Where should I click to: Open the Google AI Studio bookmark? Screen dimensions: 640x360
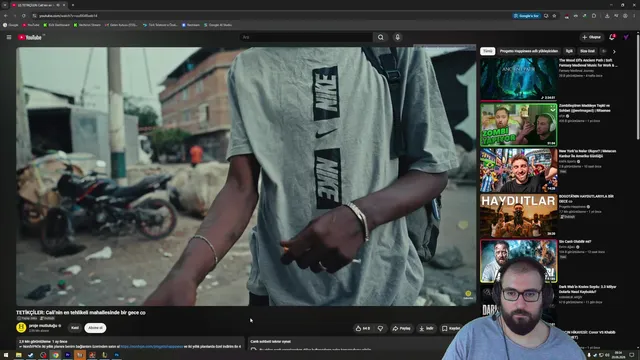(218, 25)
